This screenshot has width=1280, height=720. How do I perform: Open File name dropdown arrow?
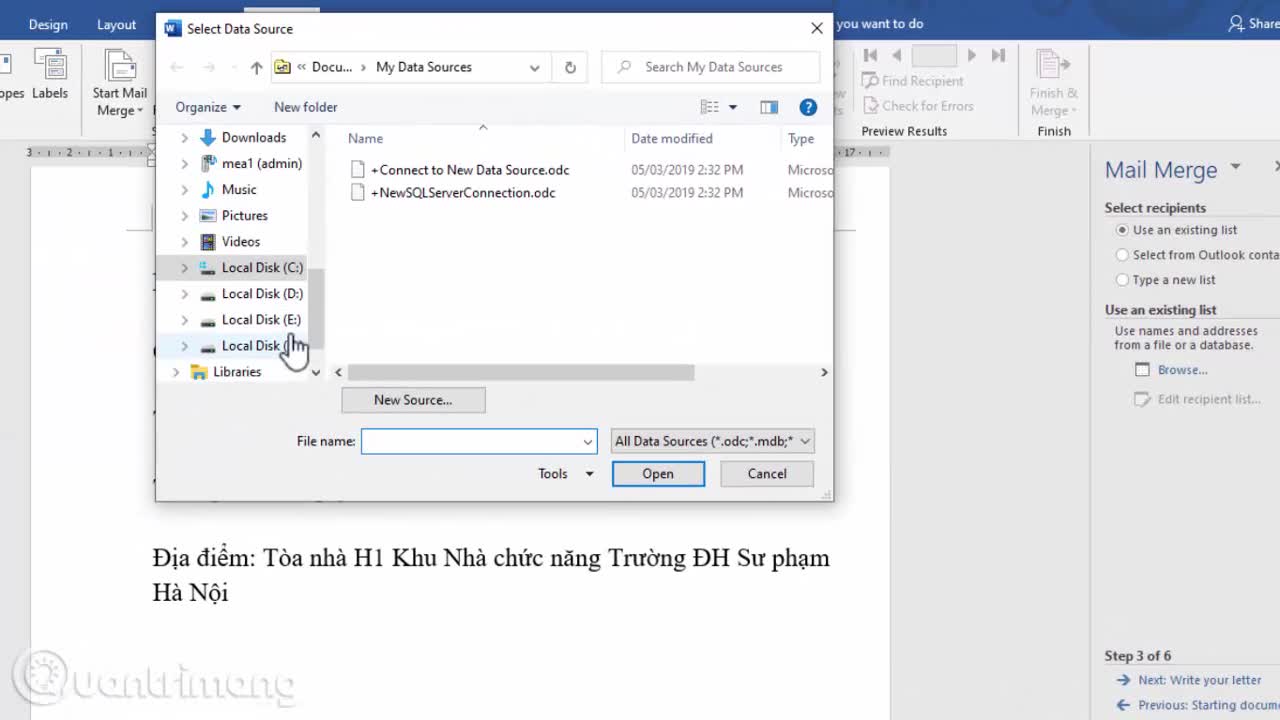click(587, 441)
